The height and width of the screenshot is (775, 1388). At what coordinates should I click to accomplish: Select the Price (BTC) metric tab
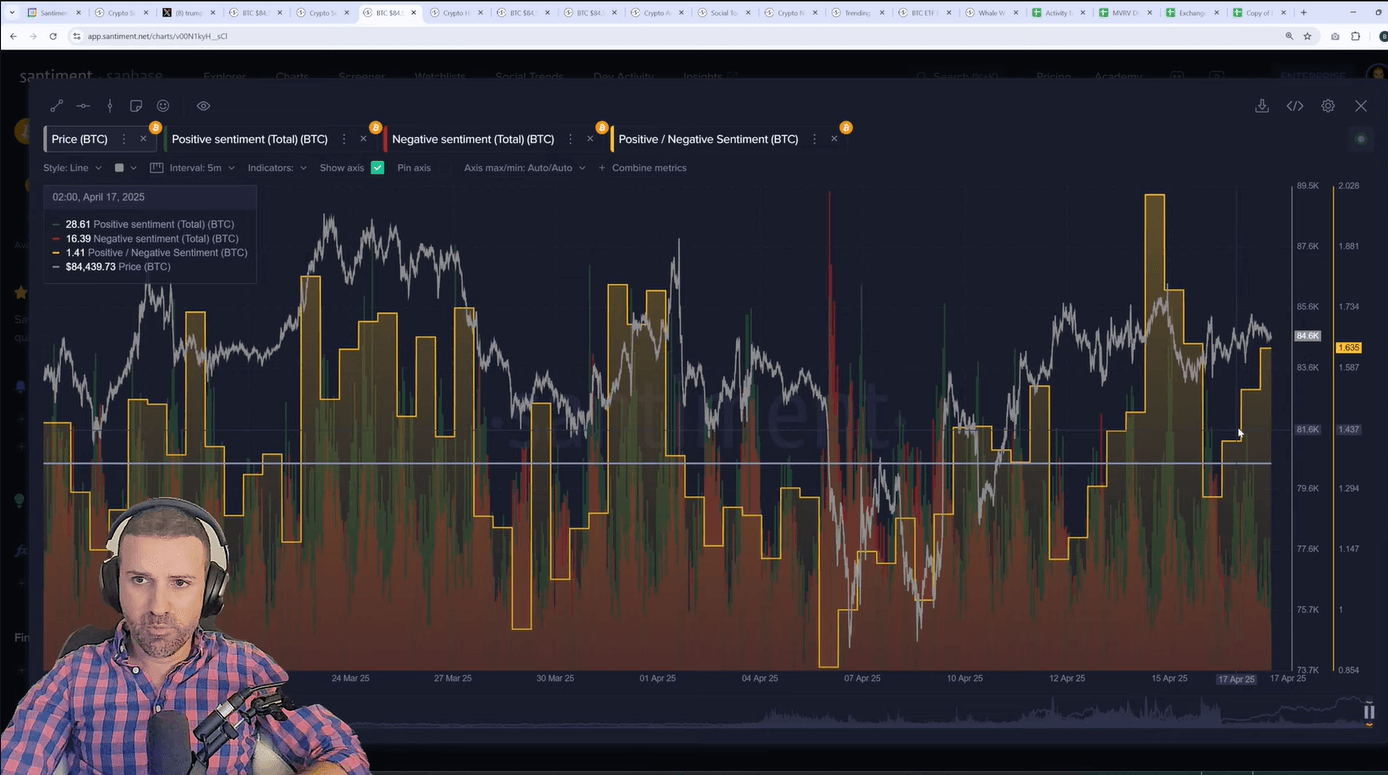click(80, 139)
